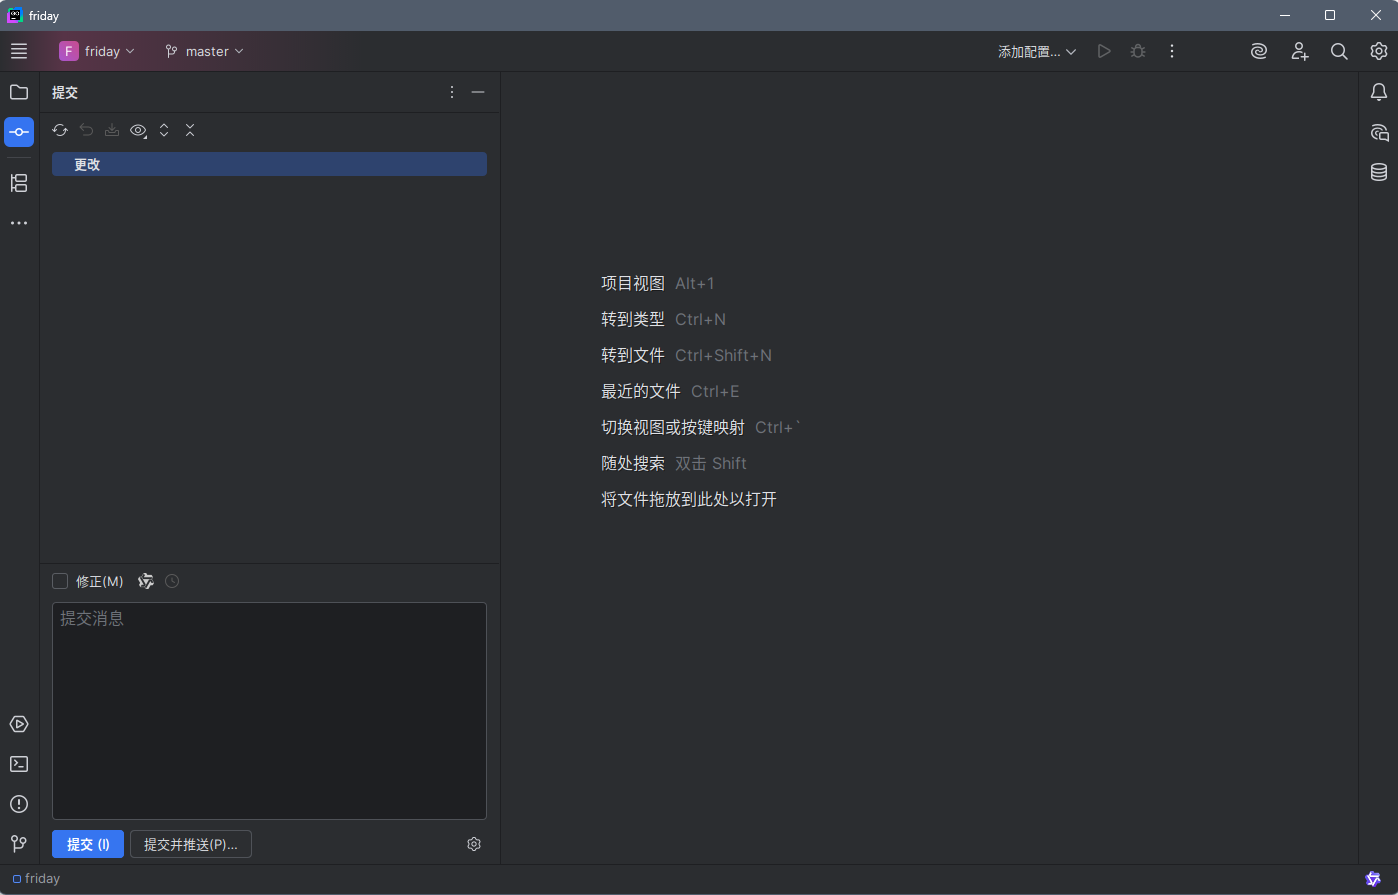Viewport: 1398px width, 895px height.
Task: Click the blue 提交 commit button
Action: tap(88, 844)
